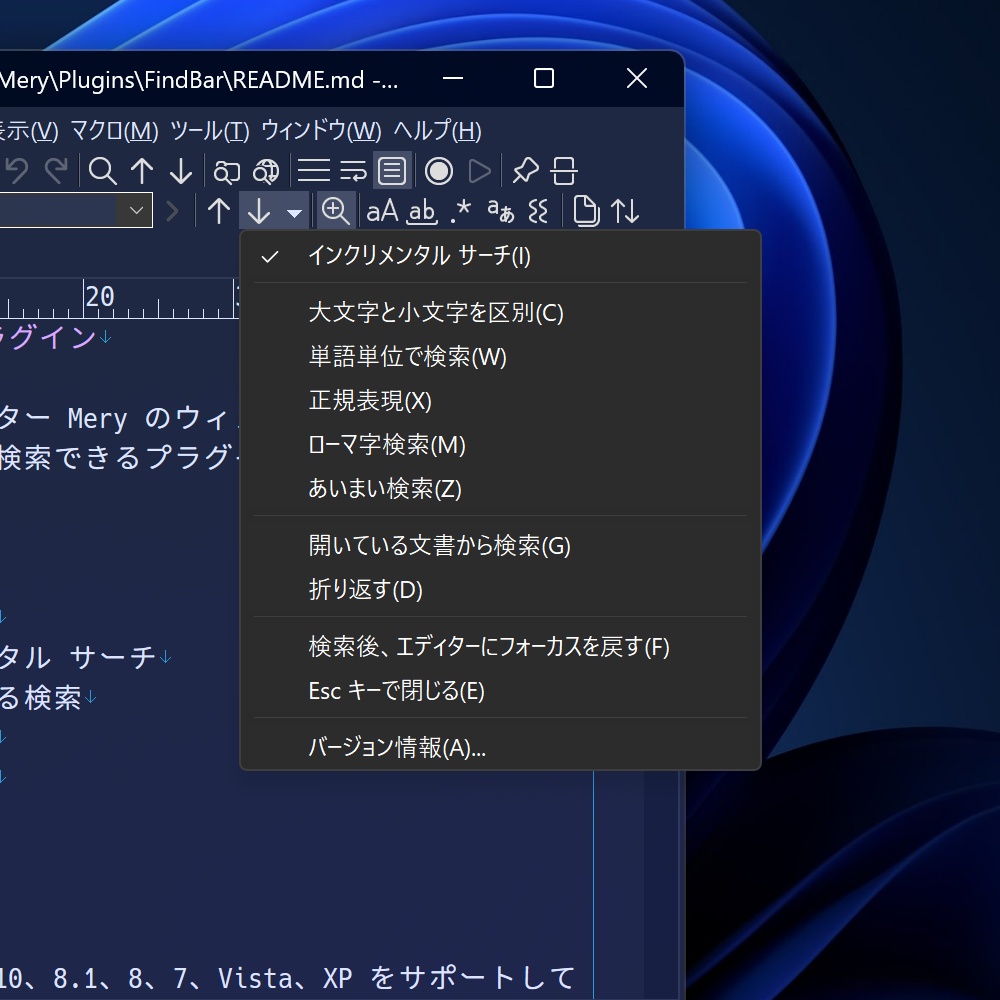The width and height of the screenshot is (1000, 1000).
Task: Select 開いている文書から検索(G) menu item
Action: (500, 545)
